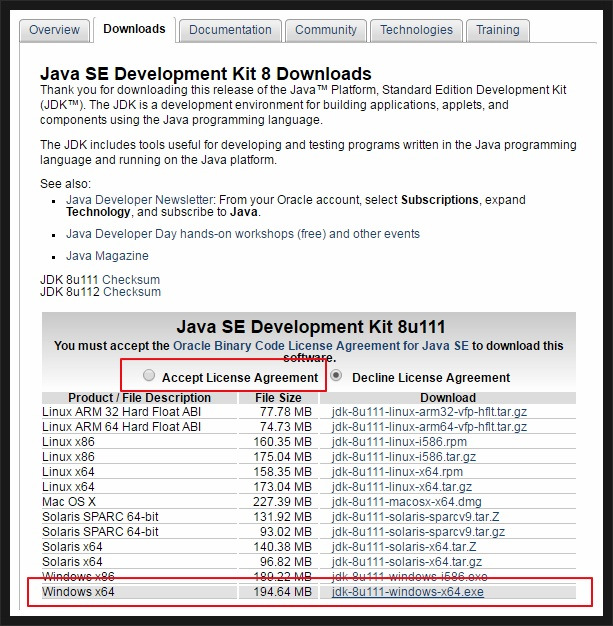Download jdk-8u111-linux-x64.rpm
613x626 pixels.
[397, 472]
